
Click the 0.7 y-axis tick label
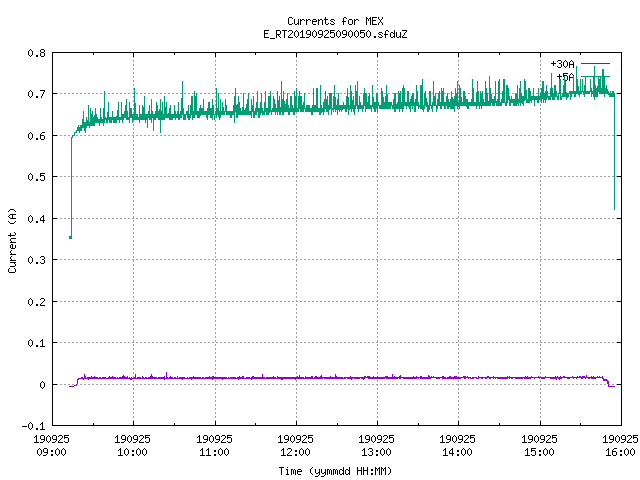36,94
